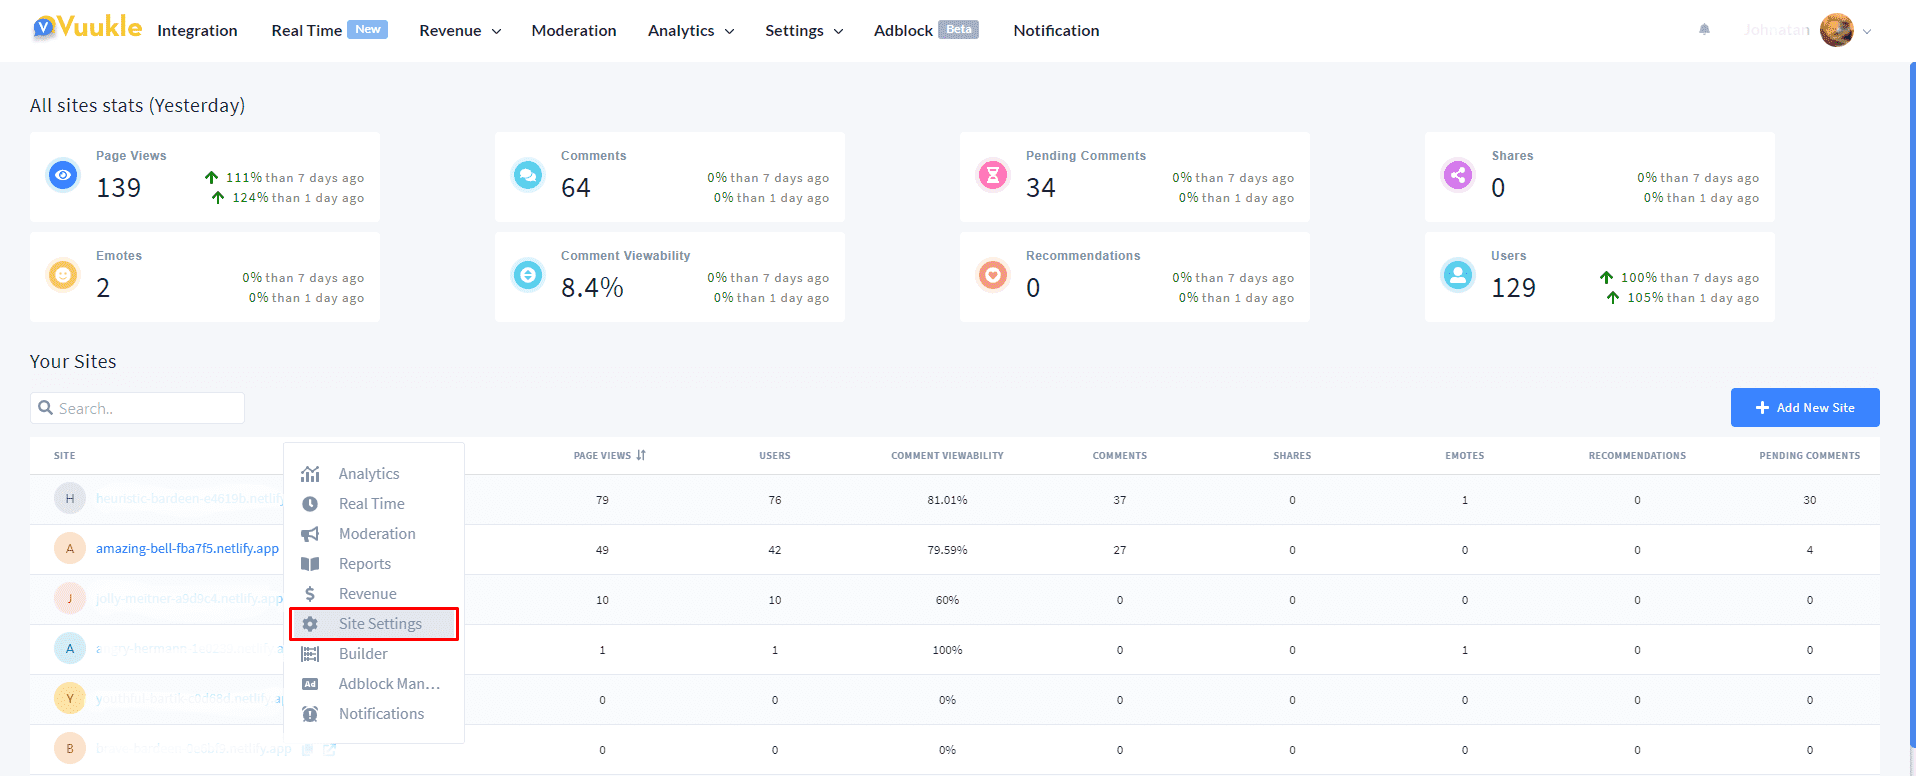Open jolly-meitner-a9d9c4 site link
The width and height of the screenshot is (1916, 776).
(189, 598)
